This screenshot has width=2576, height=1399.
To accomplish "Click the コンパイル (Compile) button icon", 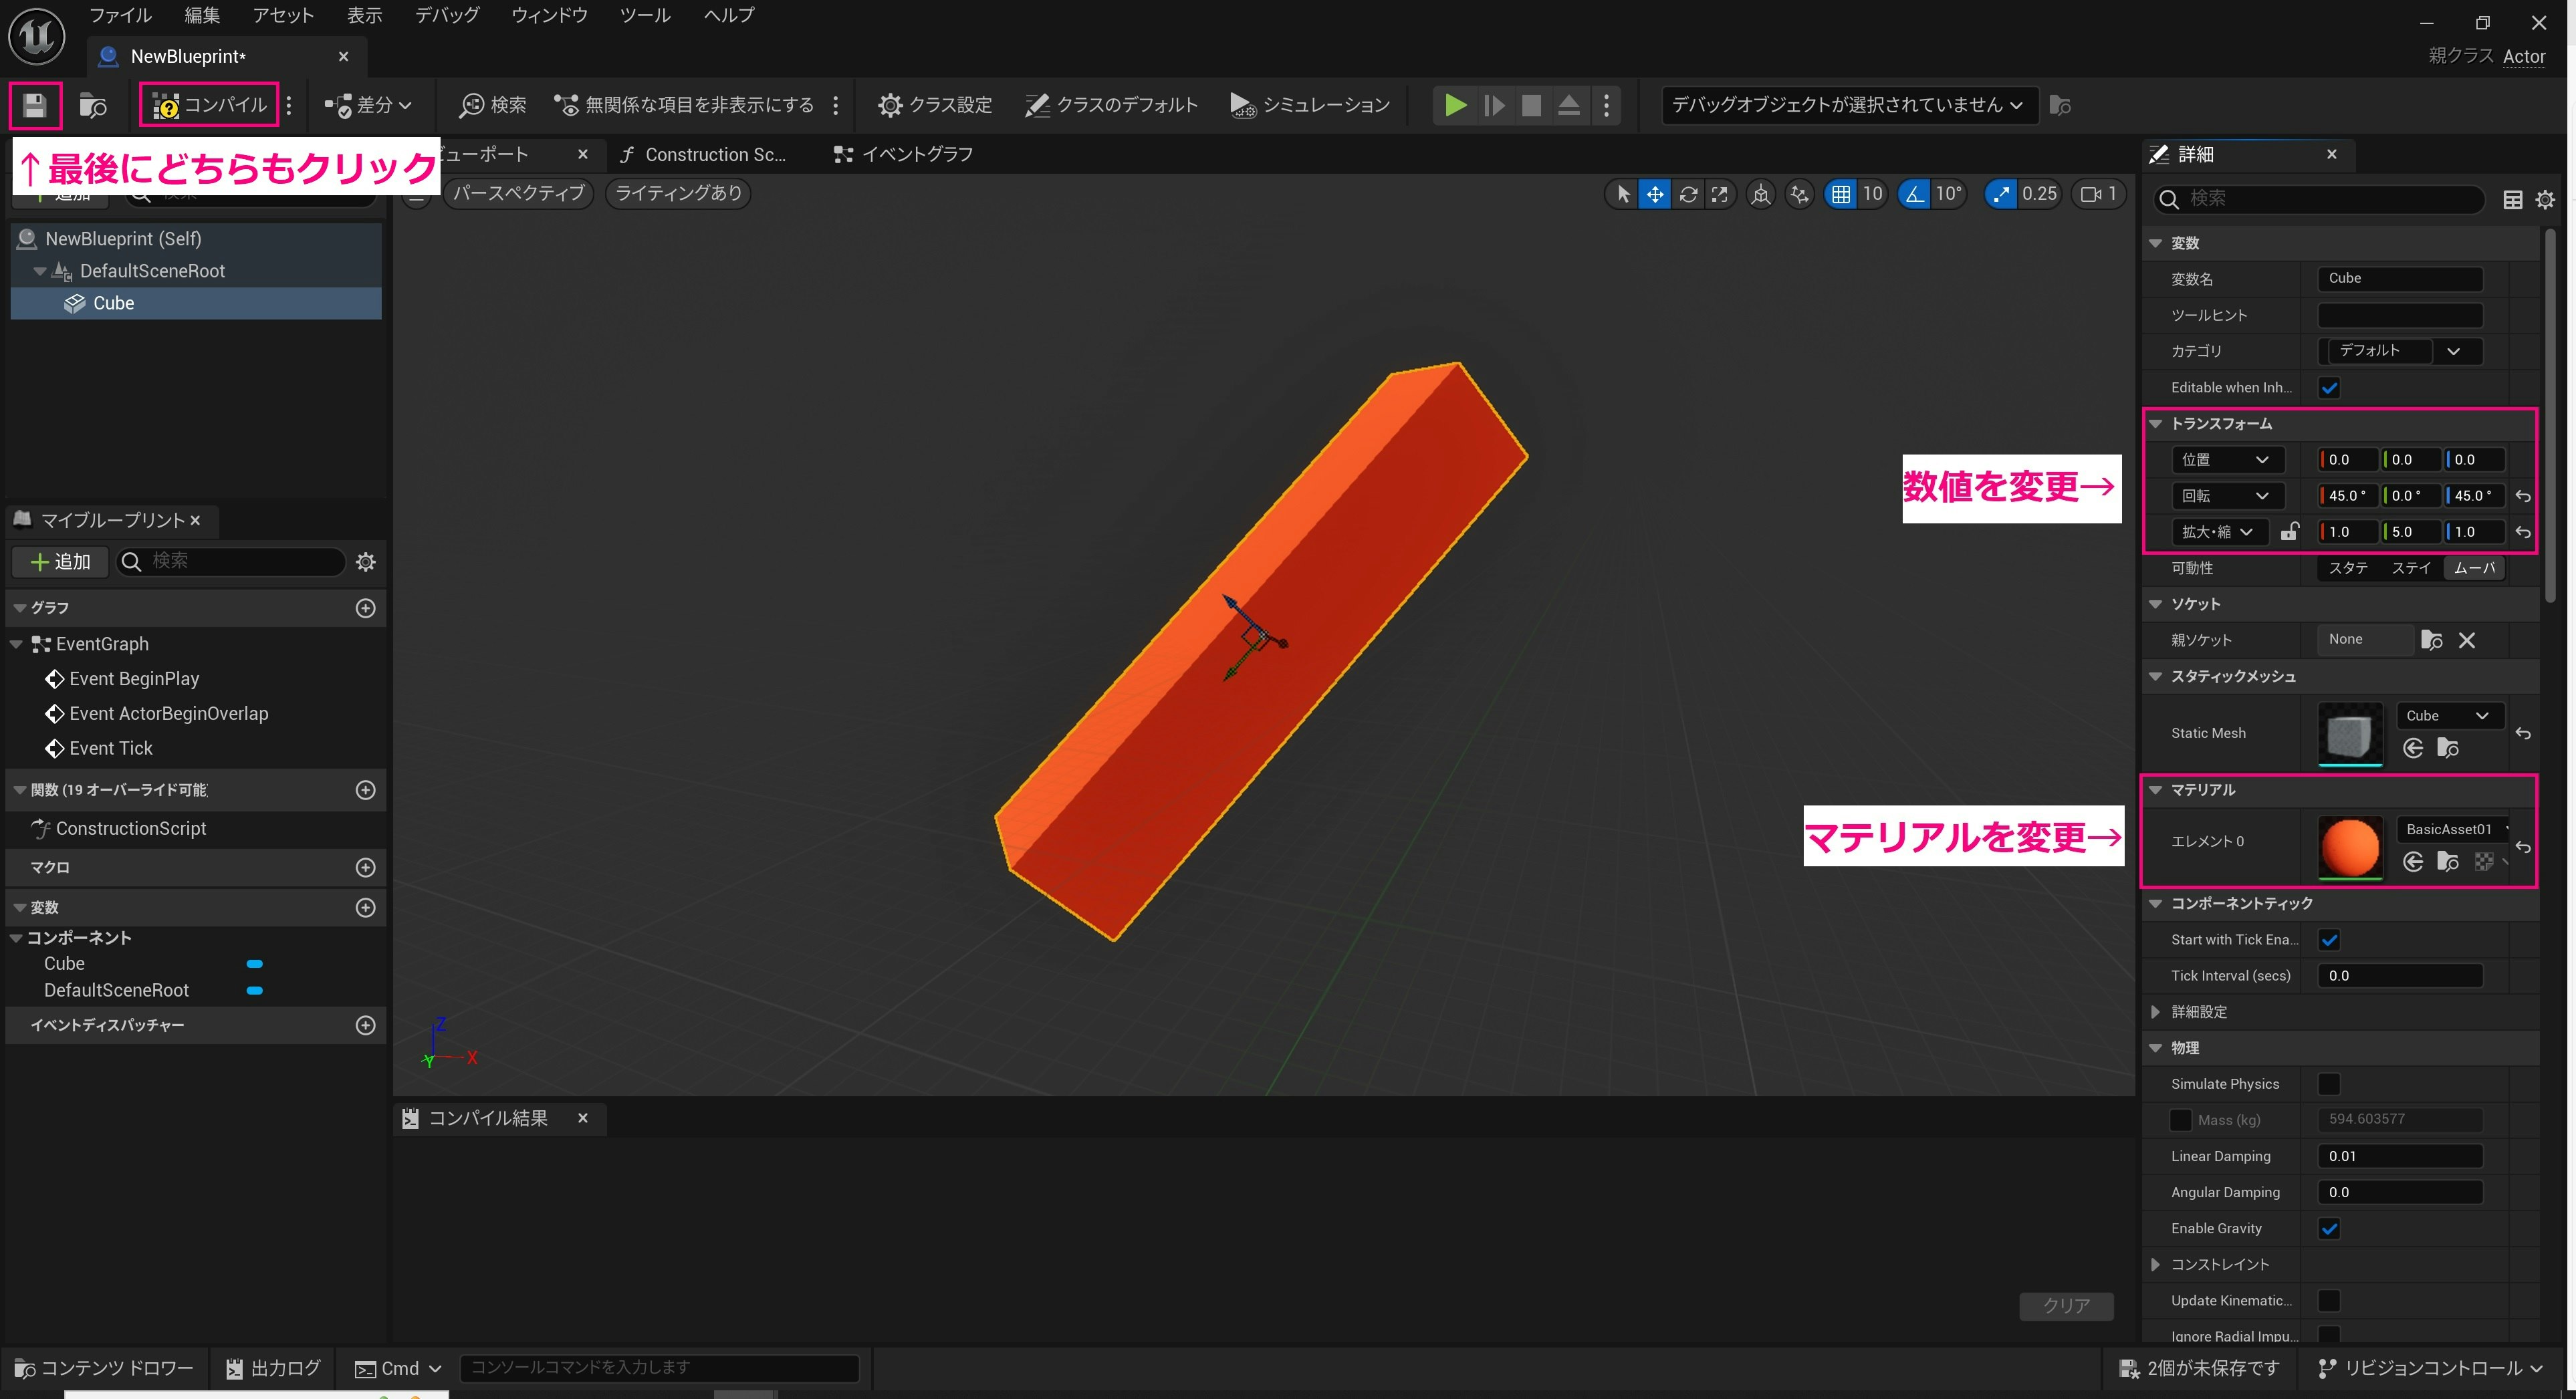I will [166, 104].
